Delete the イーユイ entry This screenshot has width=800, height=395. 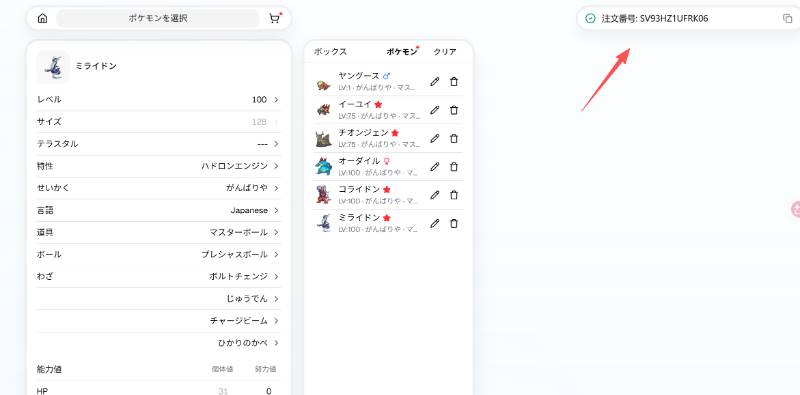click(x=454, y=110)
